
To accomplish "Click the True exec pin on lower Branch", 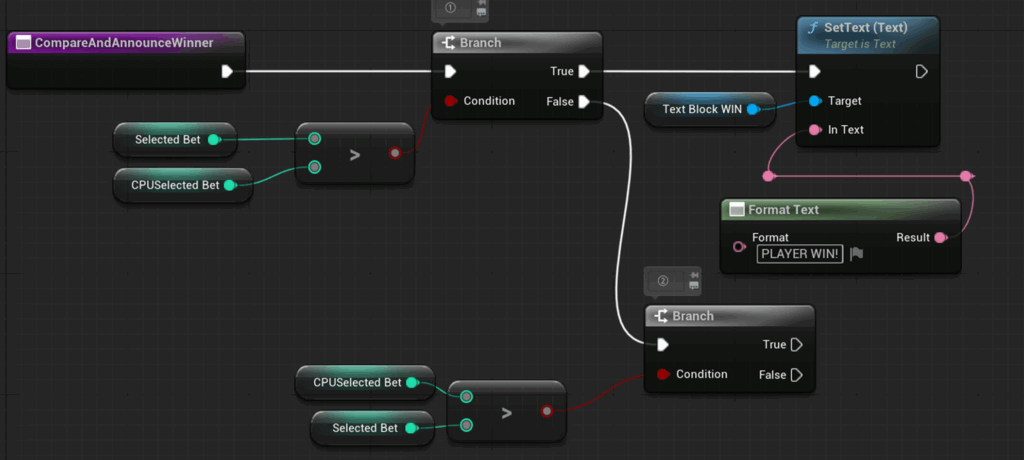I will 796,345.
